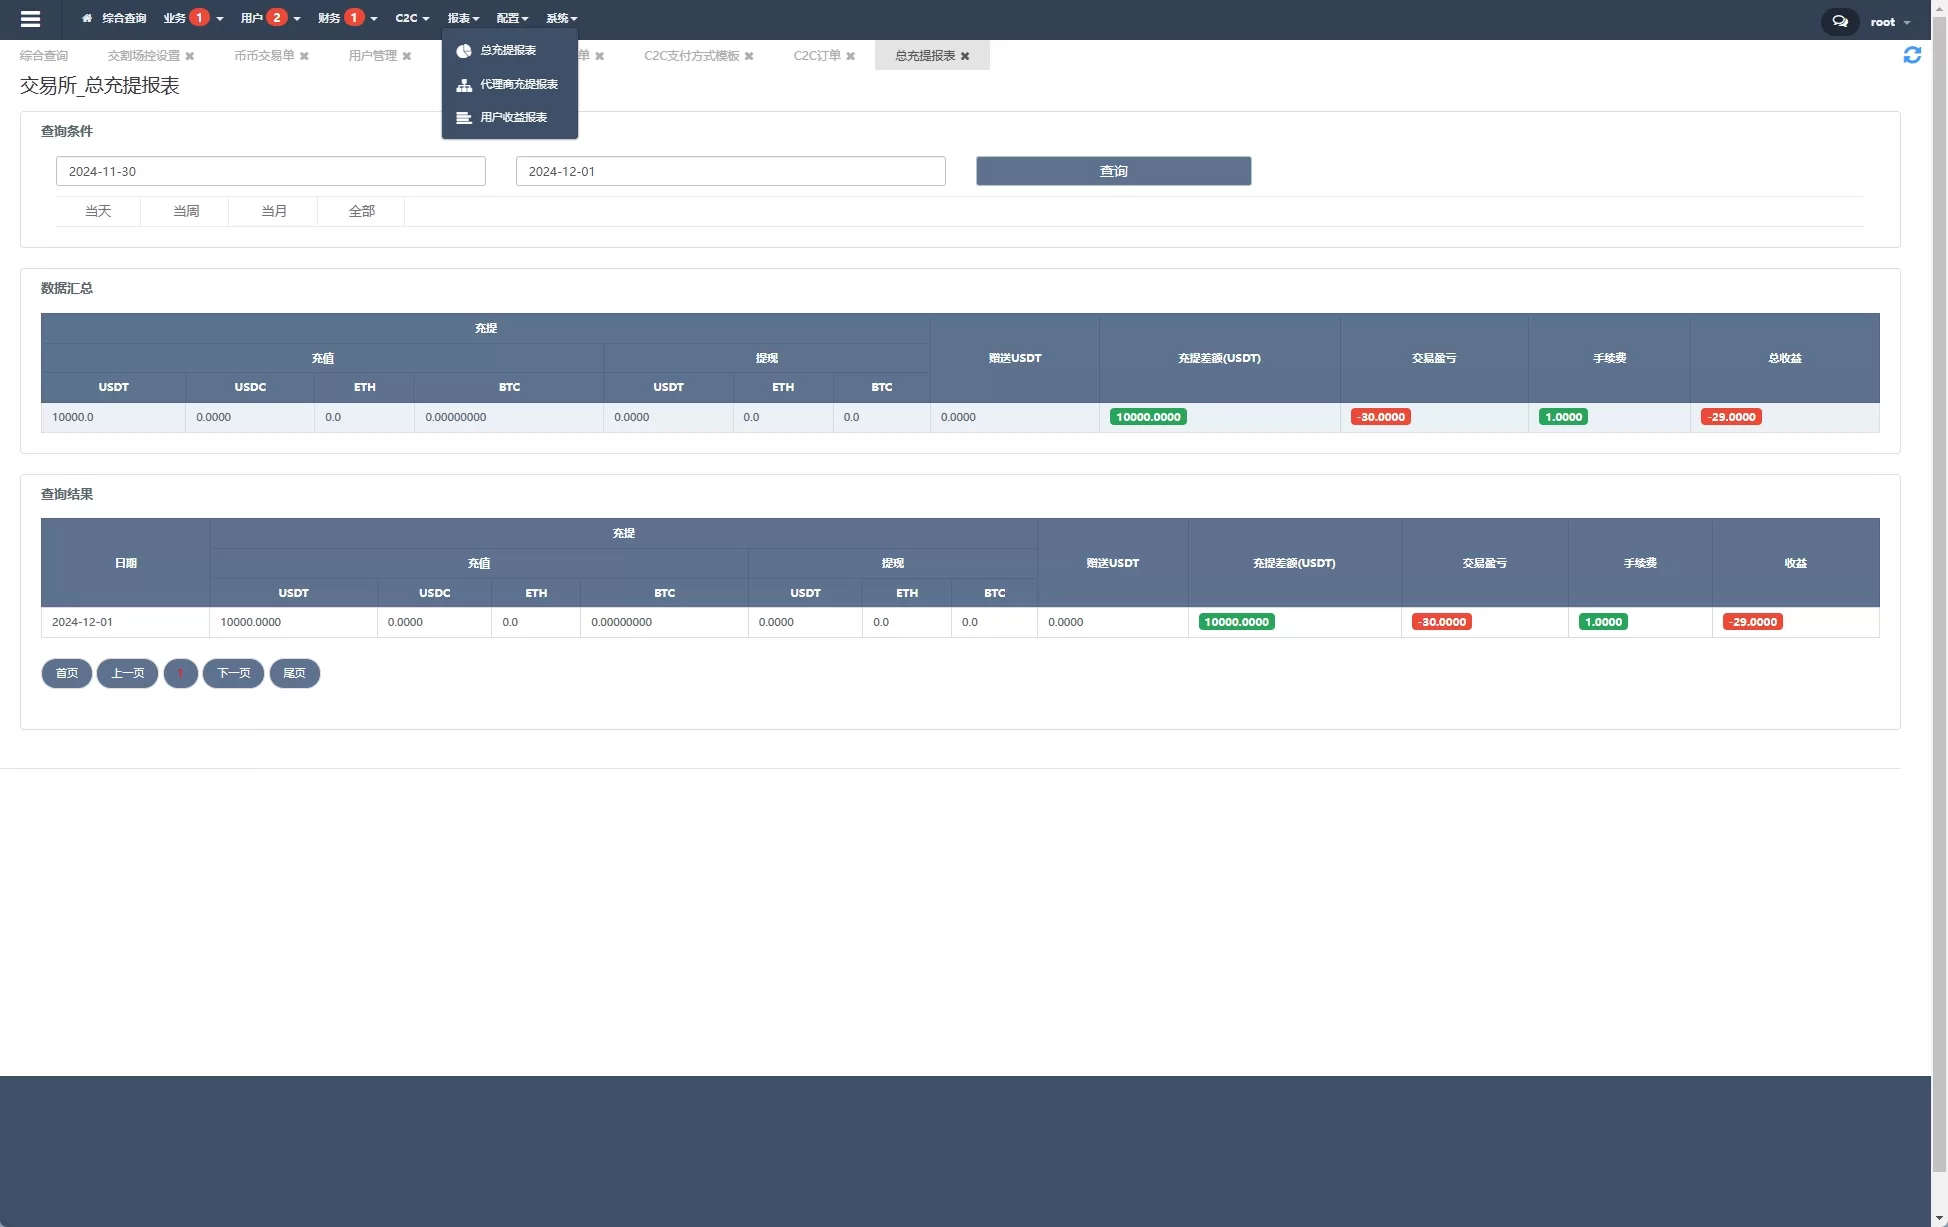Expand the 业务 dropdown menu
This screenshot has height=1227, width=1948.
(176, 19)
